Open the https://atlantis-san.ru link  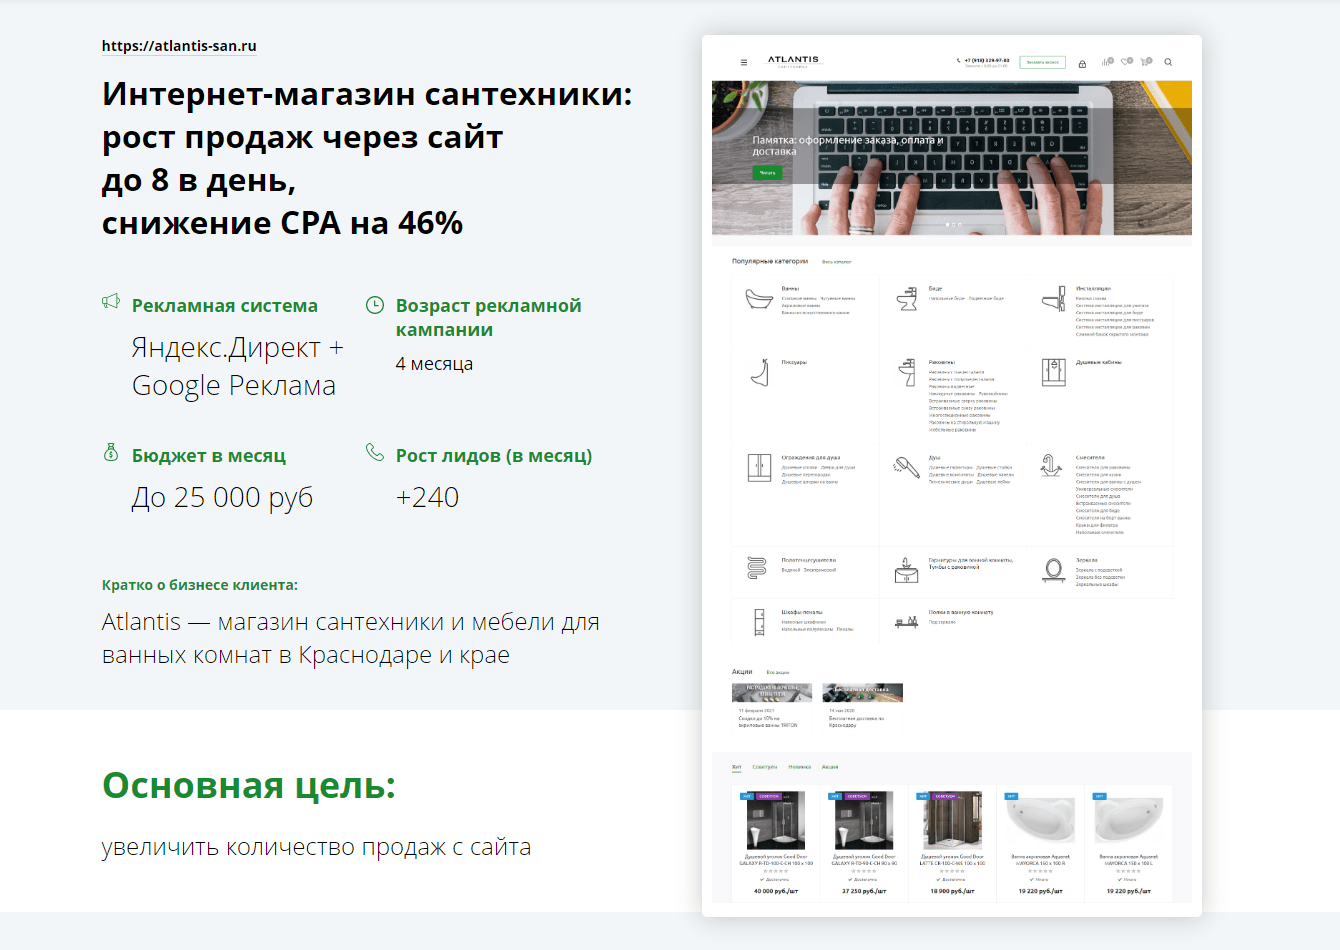point(178,46)
